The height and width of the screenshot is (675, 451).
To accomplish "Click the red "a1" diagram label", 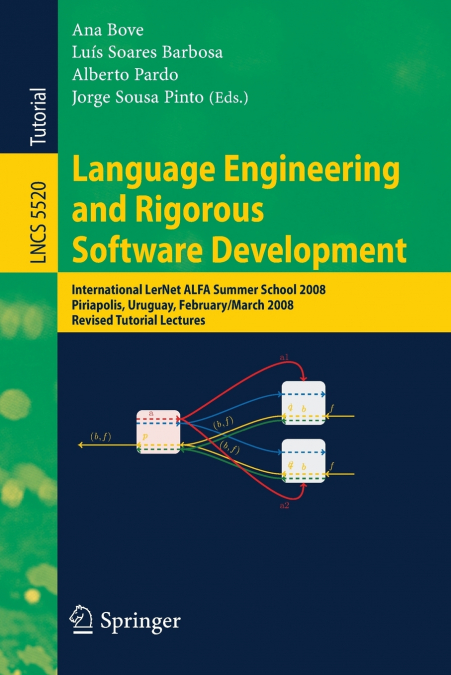I will (x=284, y=357).
